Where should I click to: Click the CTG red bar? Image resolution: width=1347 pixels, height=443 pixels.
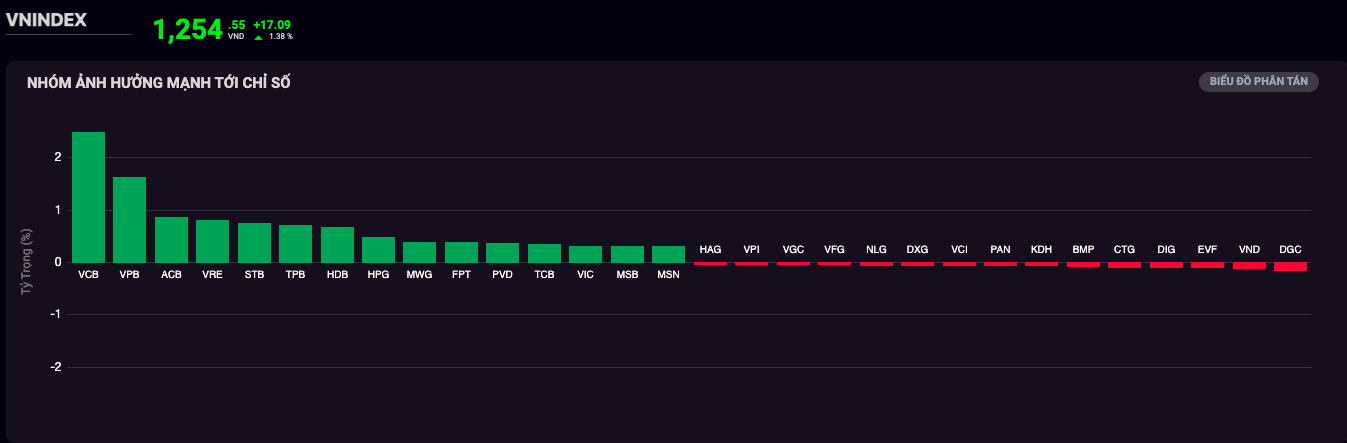1125,265
